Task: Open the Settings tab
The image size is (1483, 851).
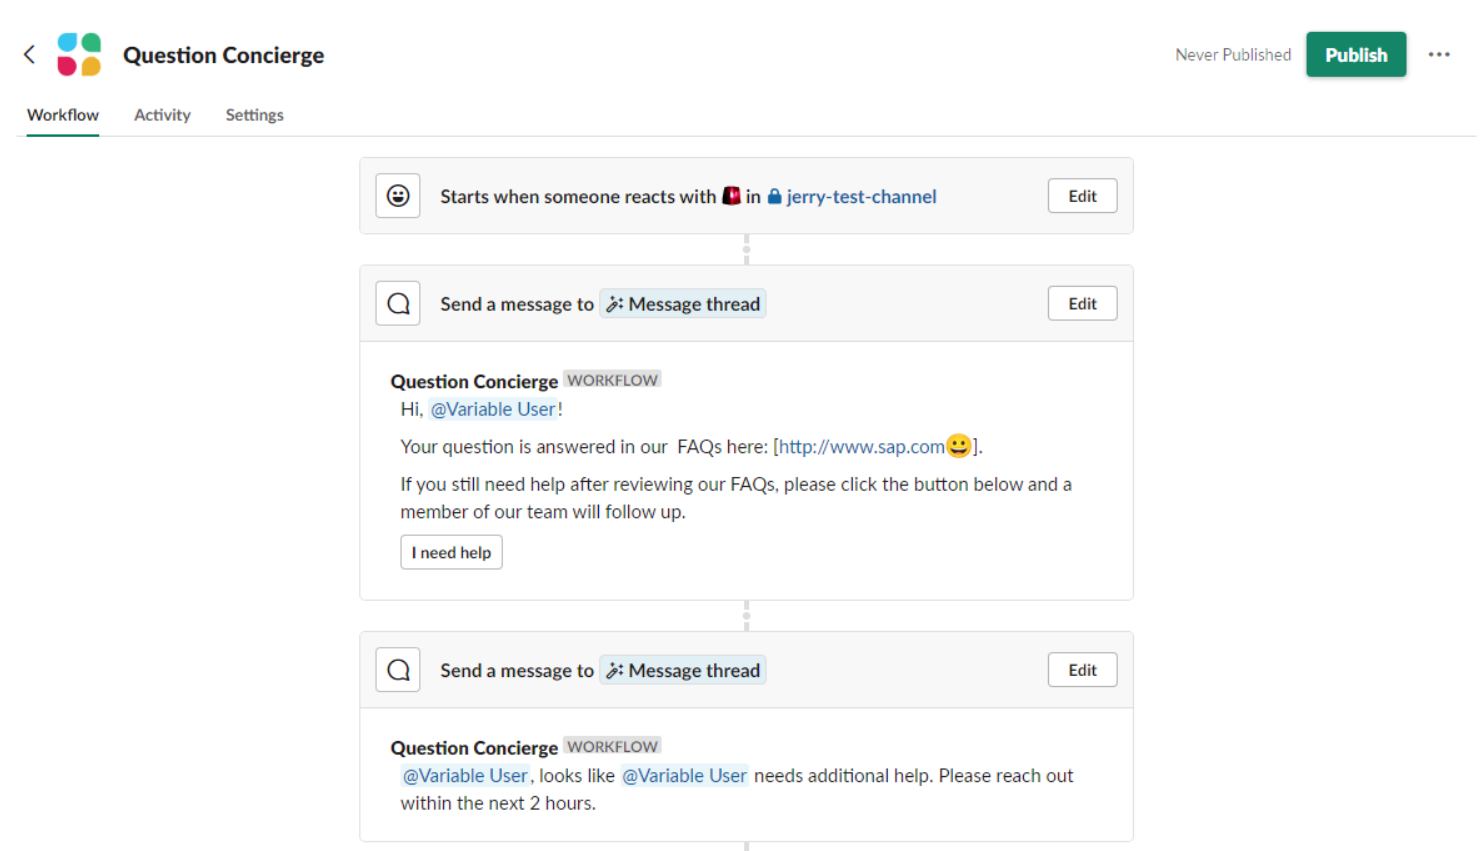Action: (254, 115)
